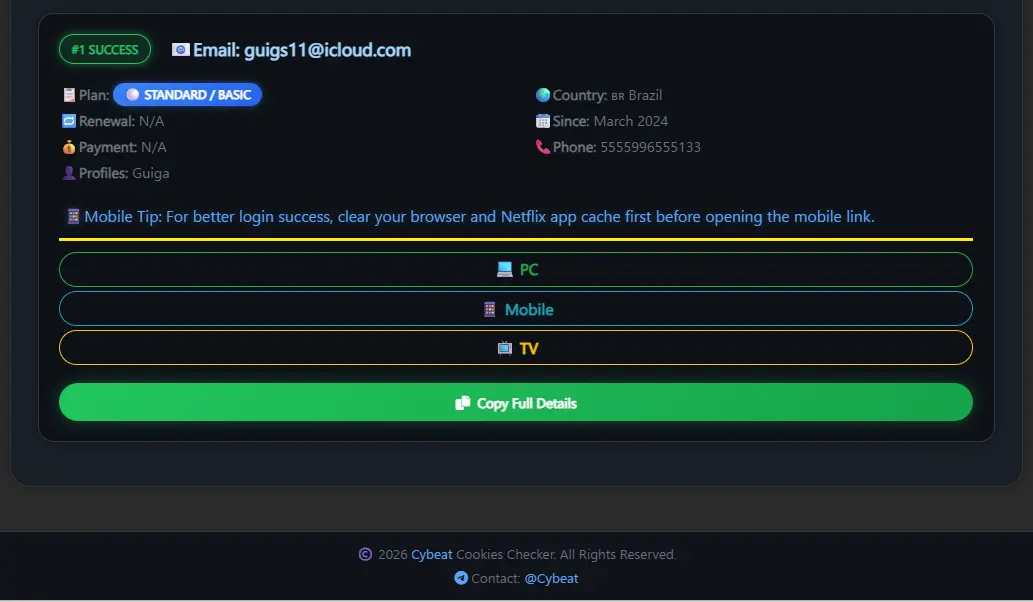
Task: Click the Cookies Checker rights reserved text
Action: click(566, 555)
